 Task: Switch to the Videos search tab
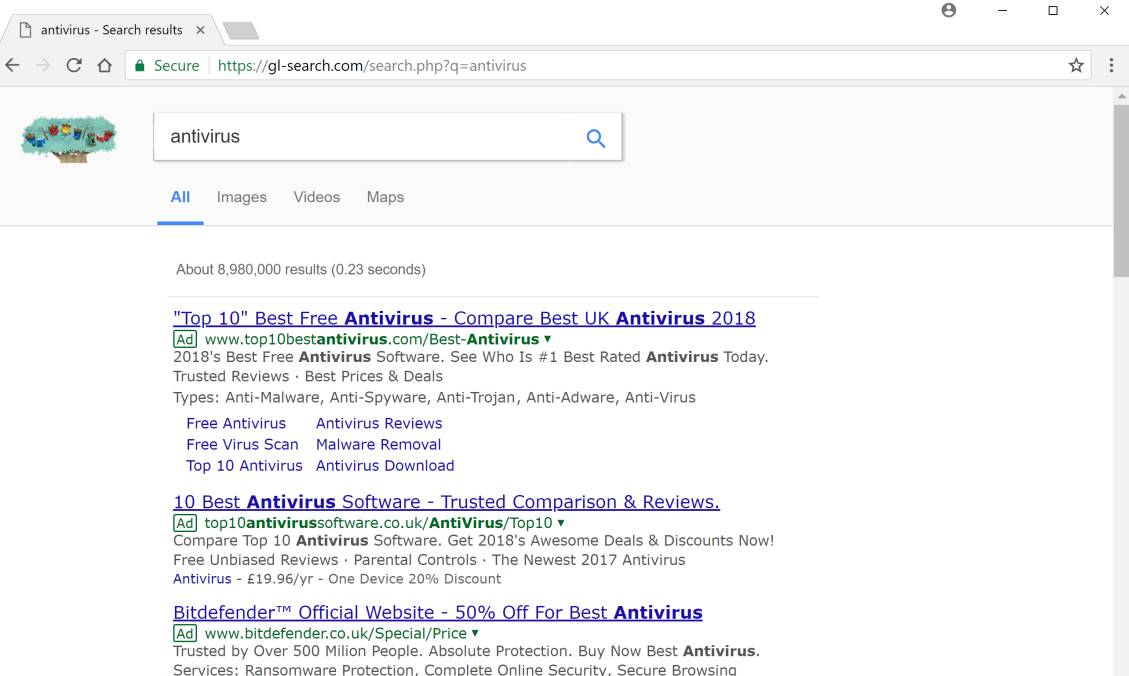316,197
